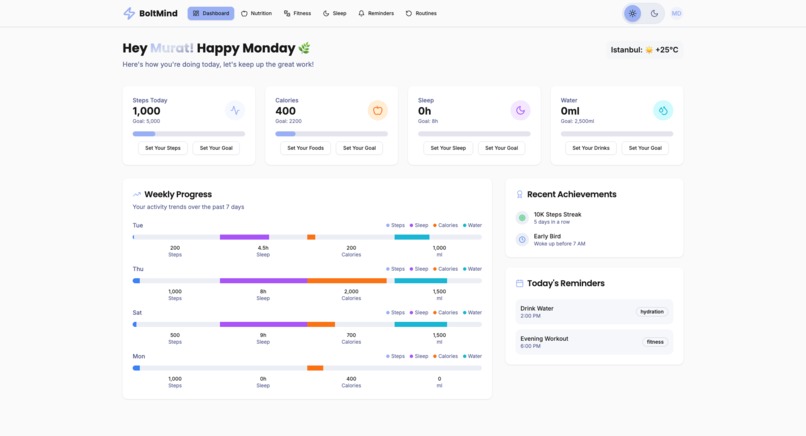The image size is (806, 436).
Task: Click the 10K Steps Streak green badge icon
Action: [522, 217]
